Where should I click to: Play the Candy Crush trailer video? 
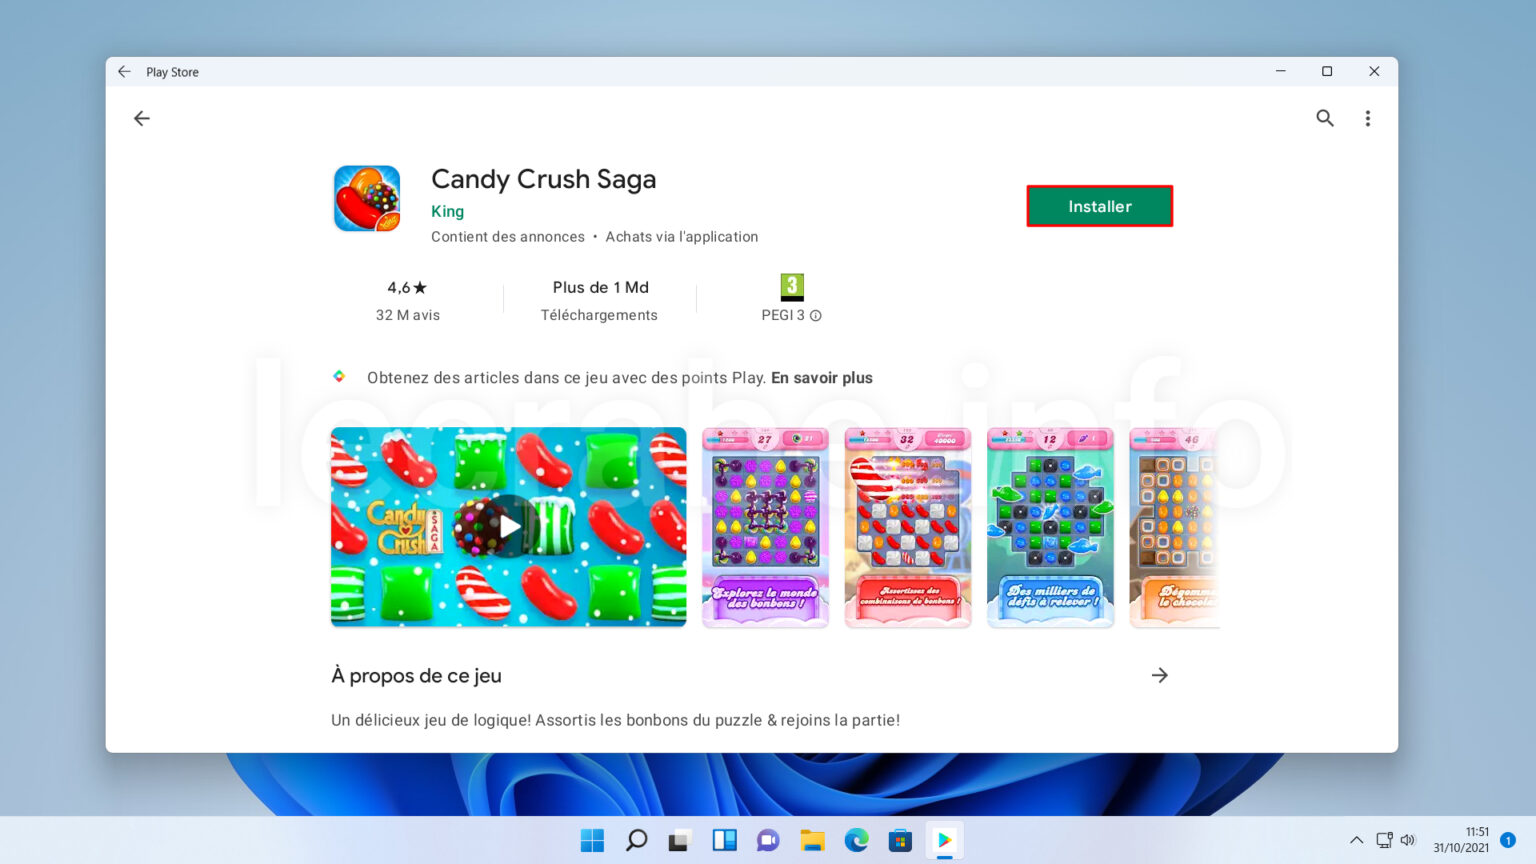coord(508,527)
